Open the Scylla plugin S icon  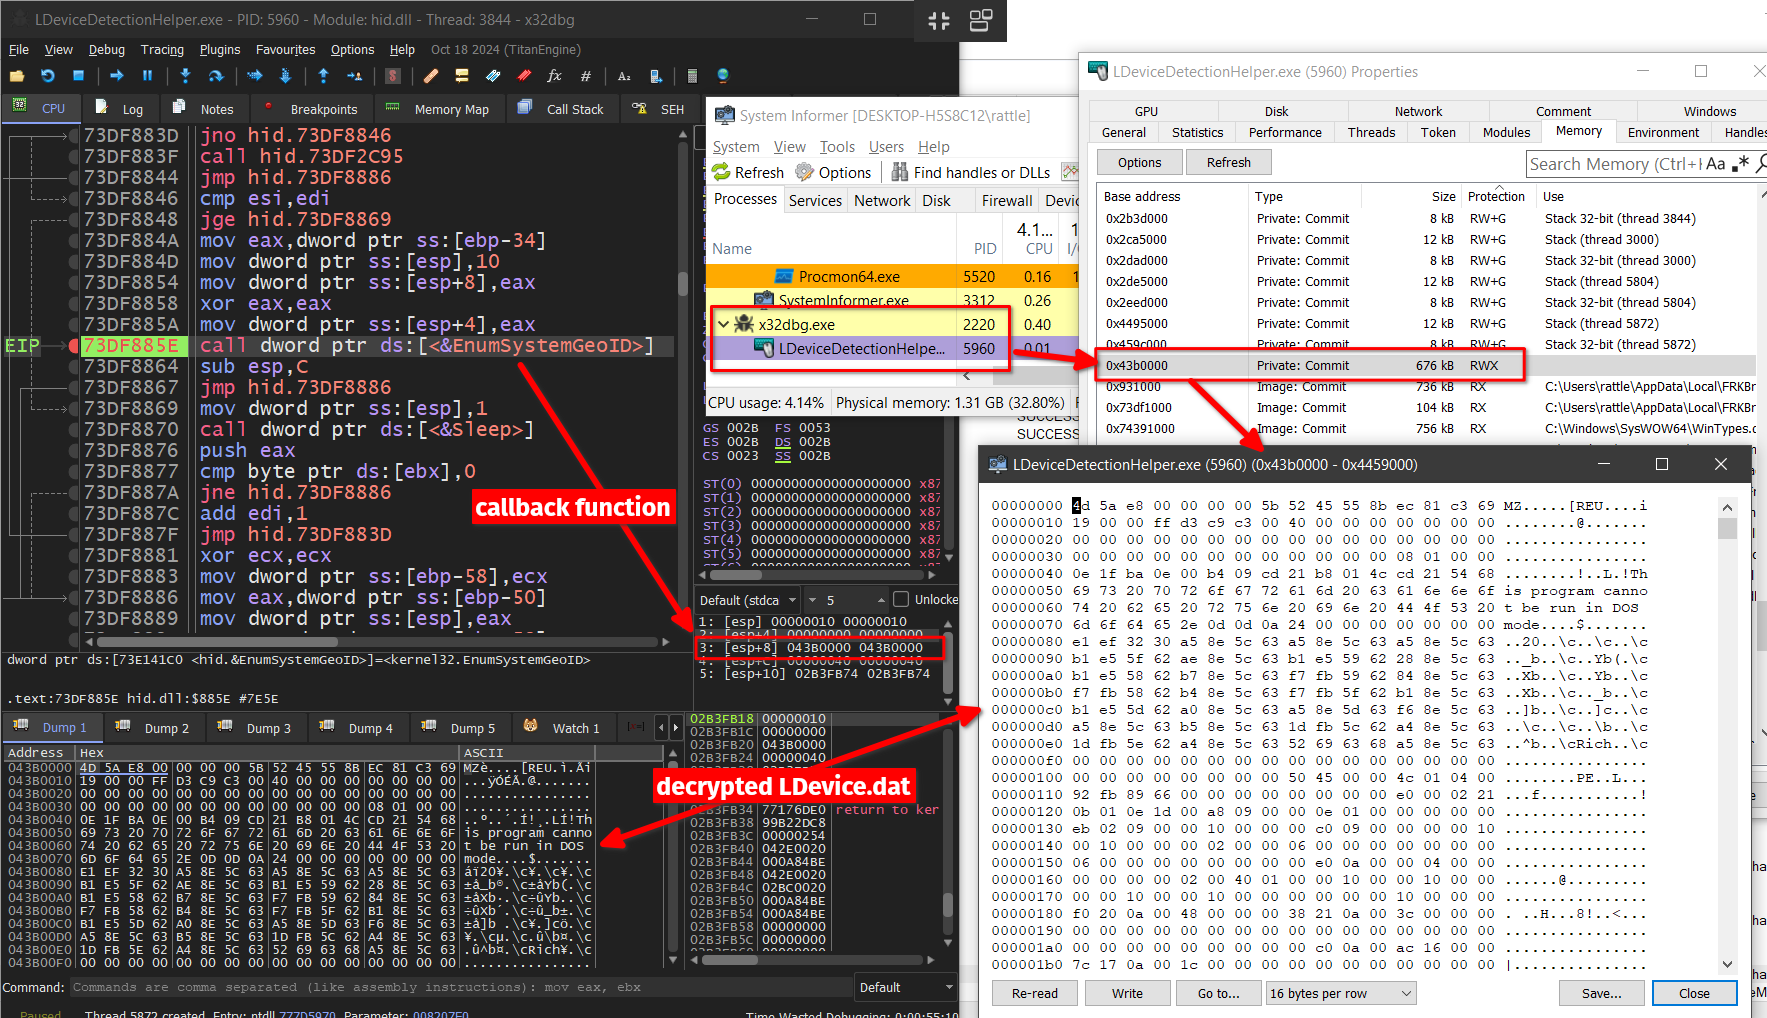[393, 76]
